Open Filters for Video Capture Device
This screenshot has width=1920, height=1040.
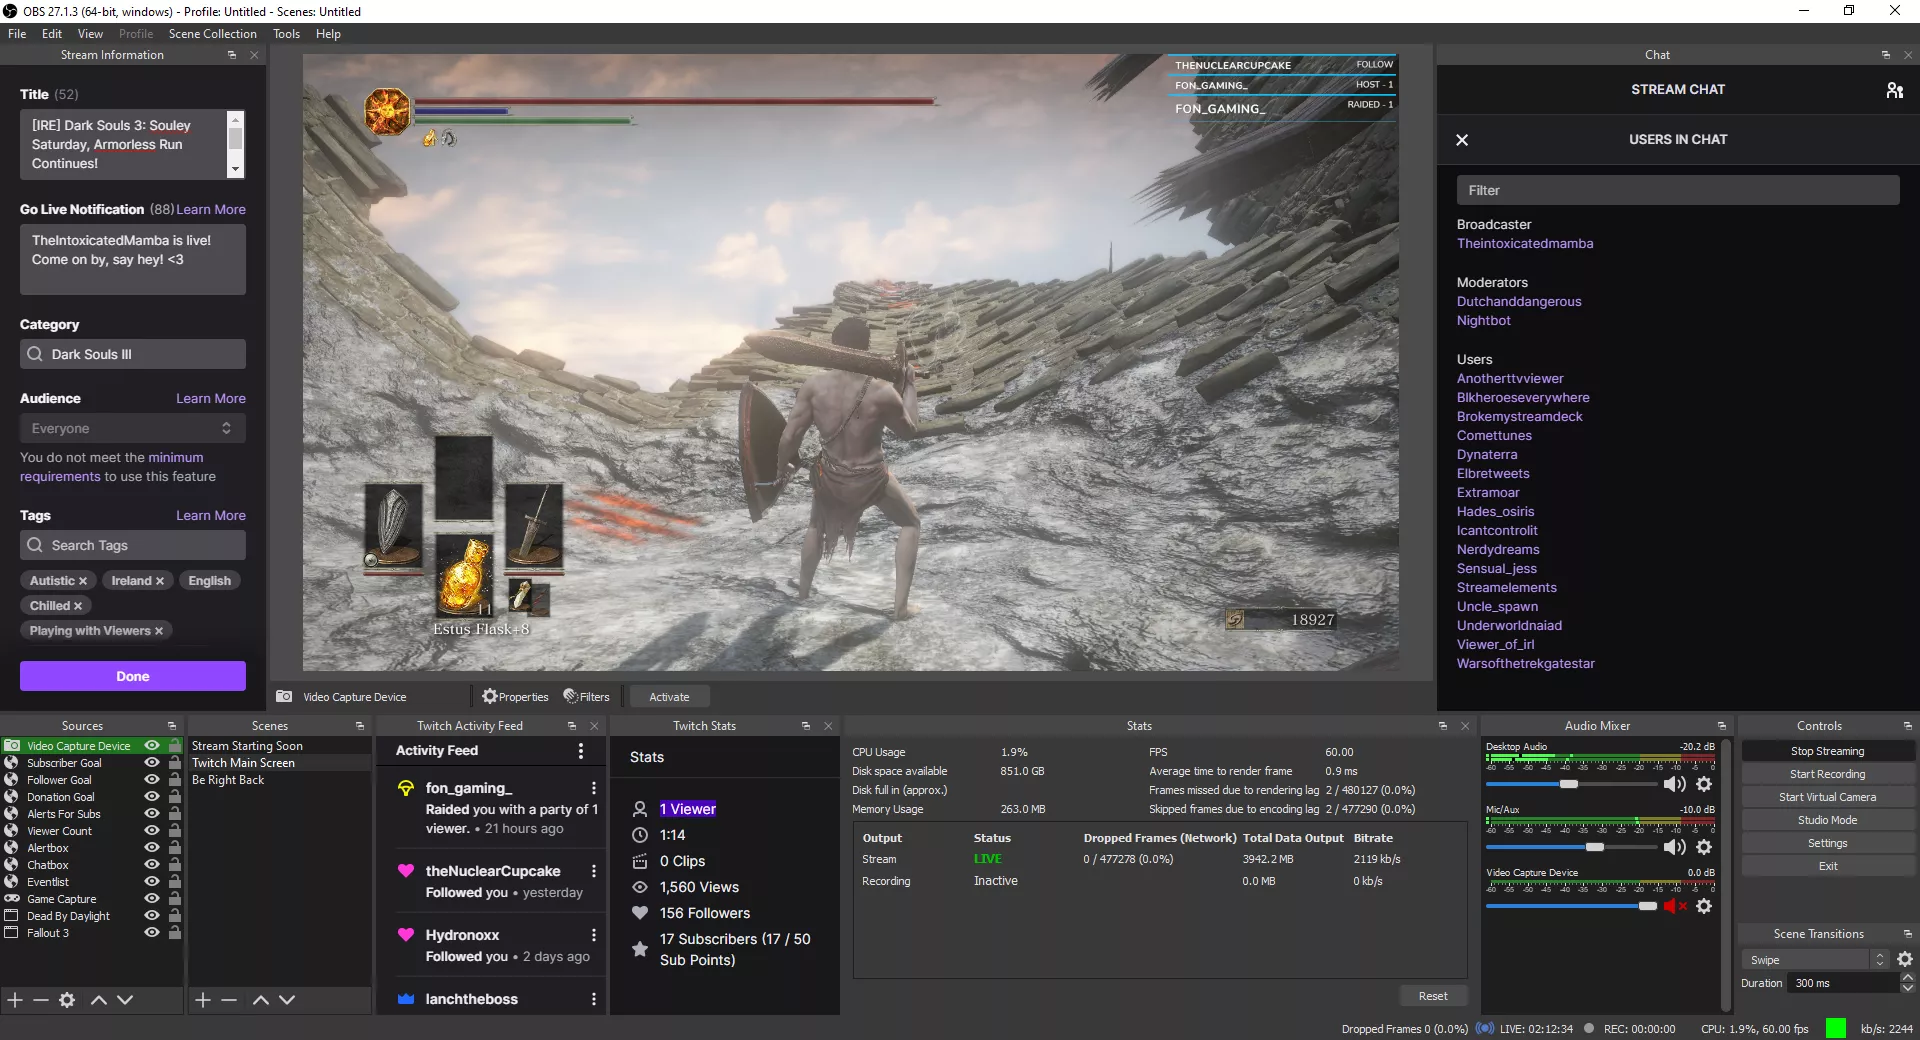pos(587,696)
